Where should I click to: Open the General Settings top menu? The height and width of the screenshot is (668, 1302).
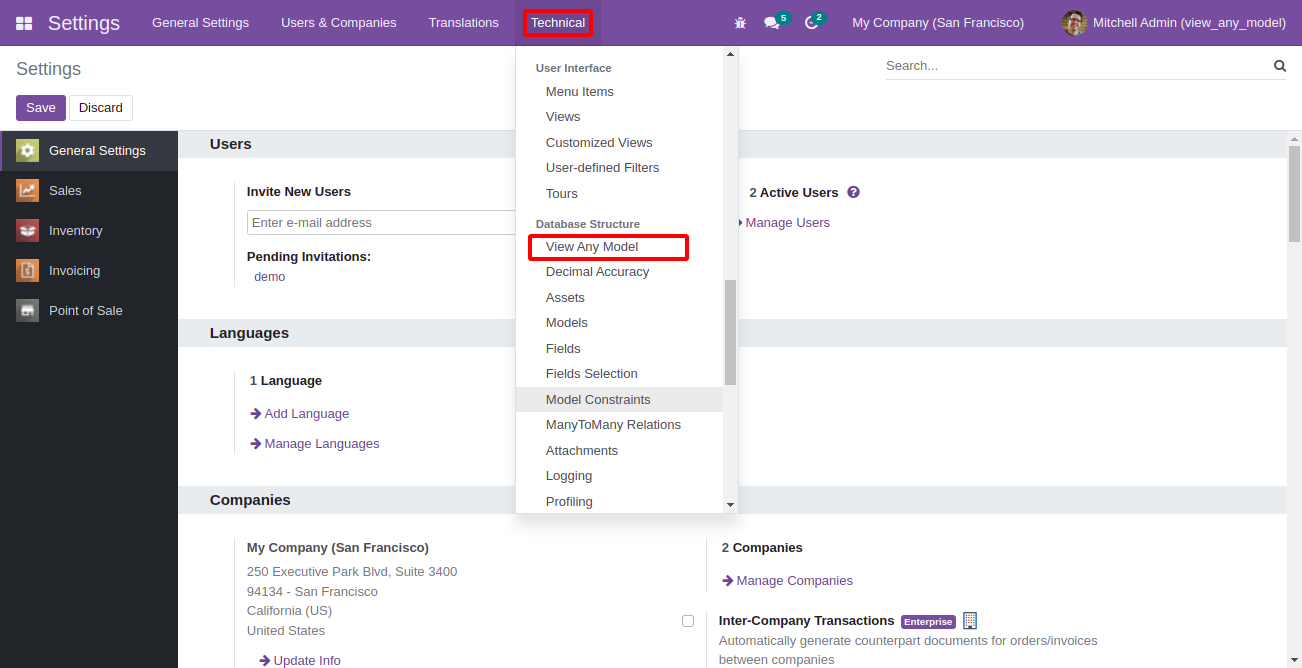point(200,23)
